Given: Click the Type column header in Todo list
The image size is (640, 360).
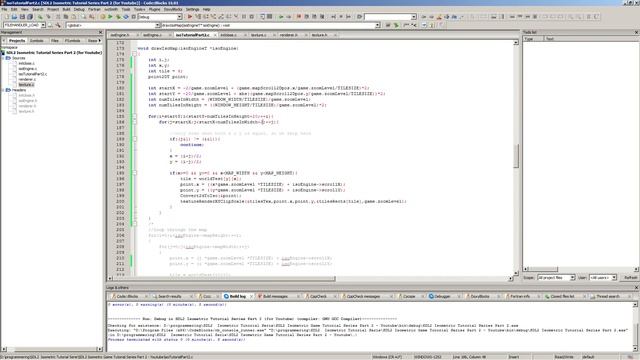Looking at the screenshot, I should [533, 39].
